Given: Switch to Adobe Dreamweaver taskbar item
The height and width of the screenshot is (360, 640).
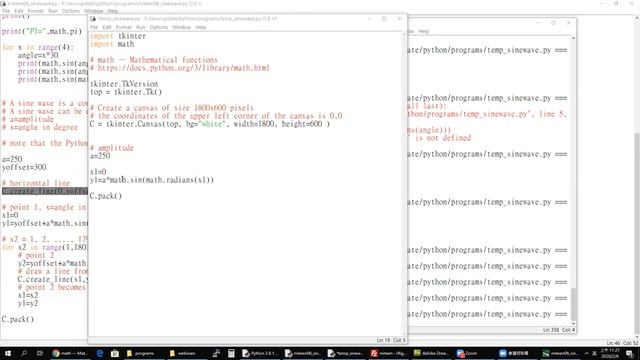Looking at the screenshot, I should coord(431,353).
